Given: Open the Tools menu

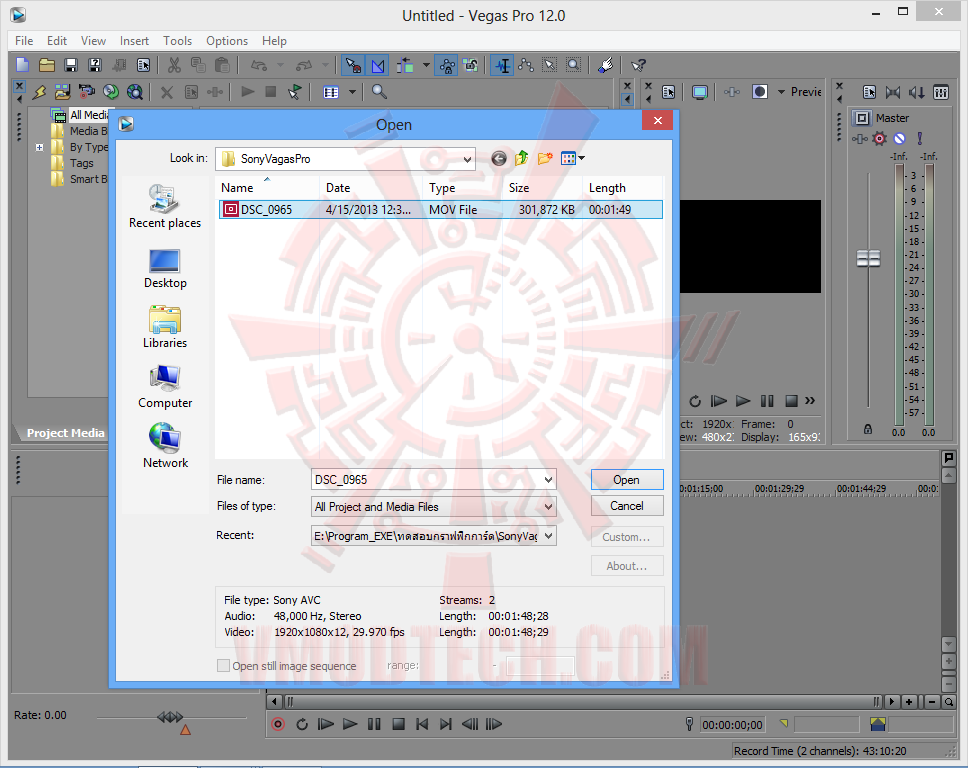Looking at the screenshot, I should (x=177, y=41).
